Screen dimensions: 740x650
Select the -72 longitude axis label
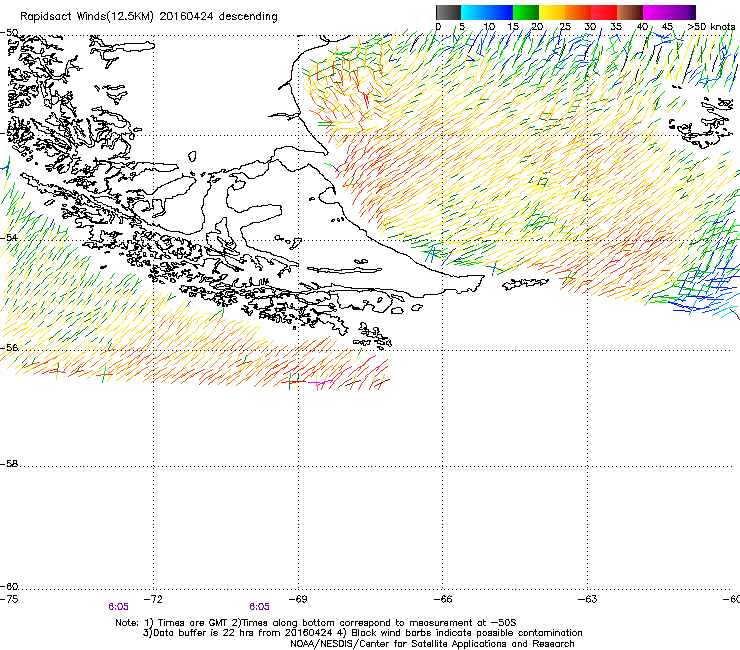pyautogui.click(x=153, y=599)
